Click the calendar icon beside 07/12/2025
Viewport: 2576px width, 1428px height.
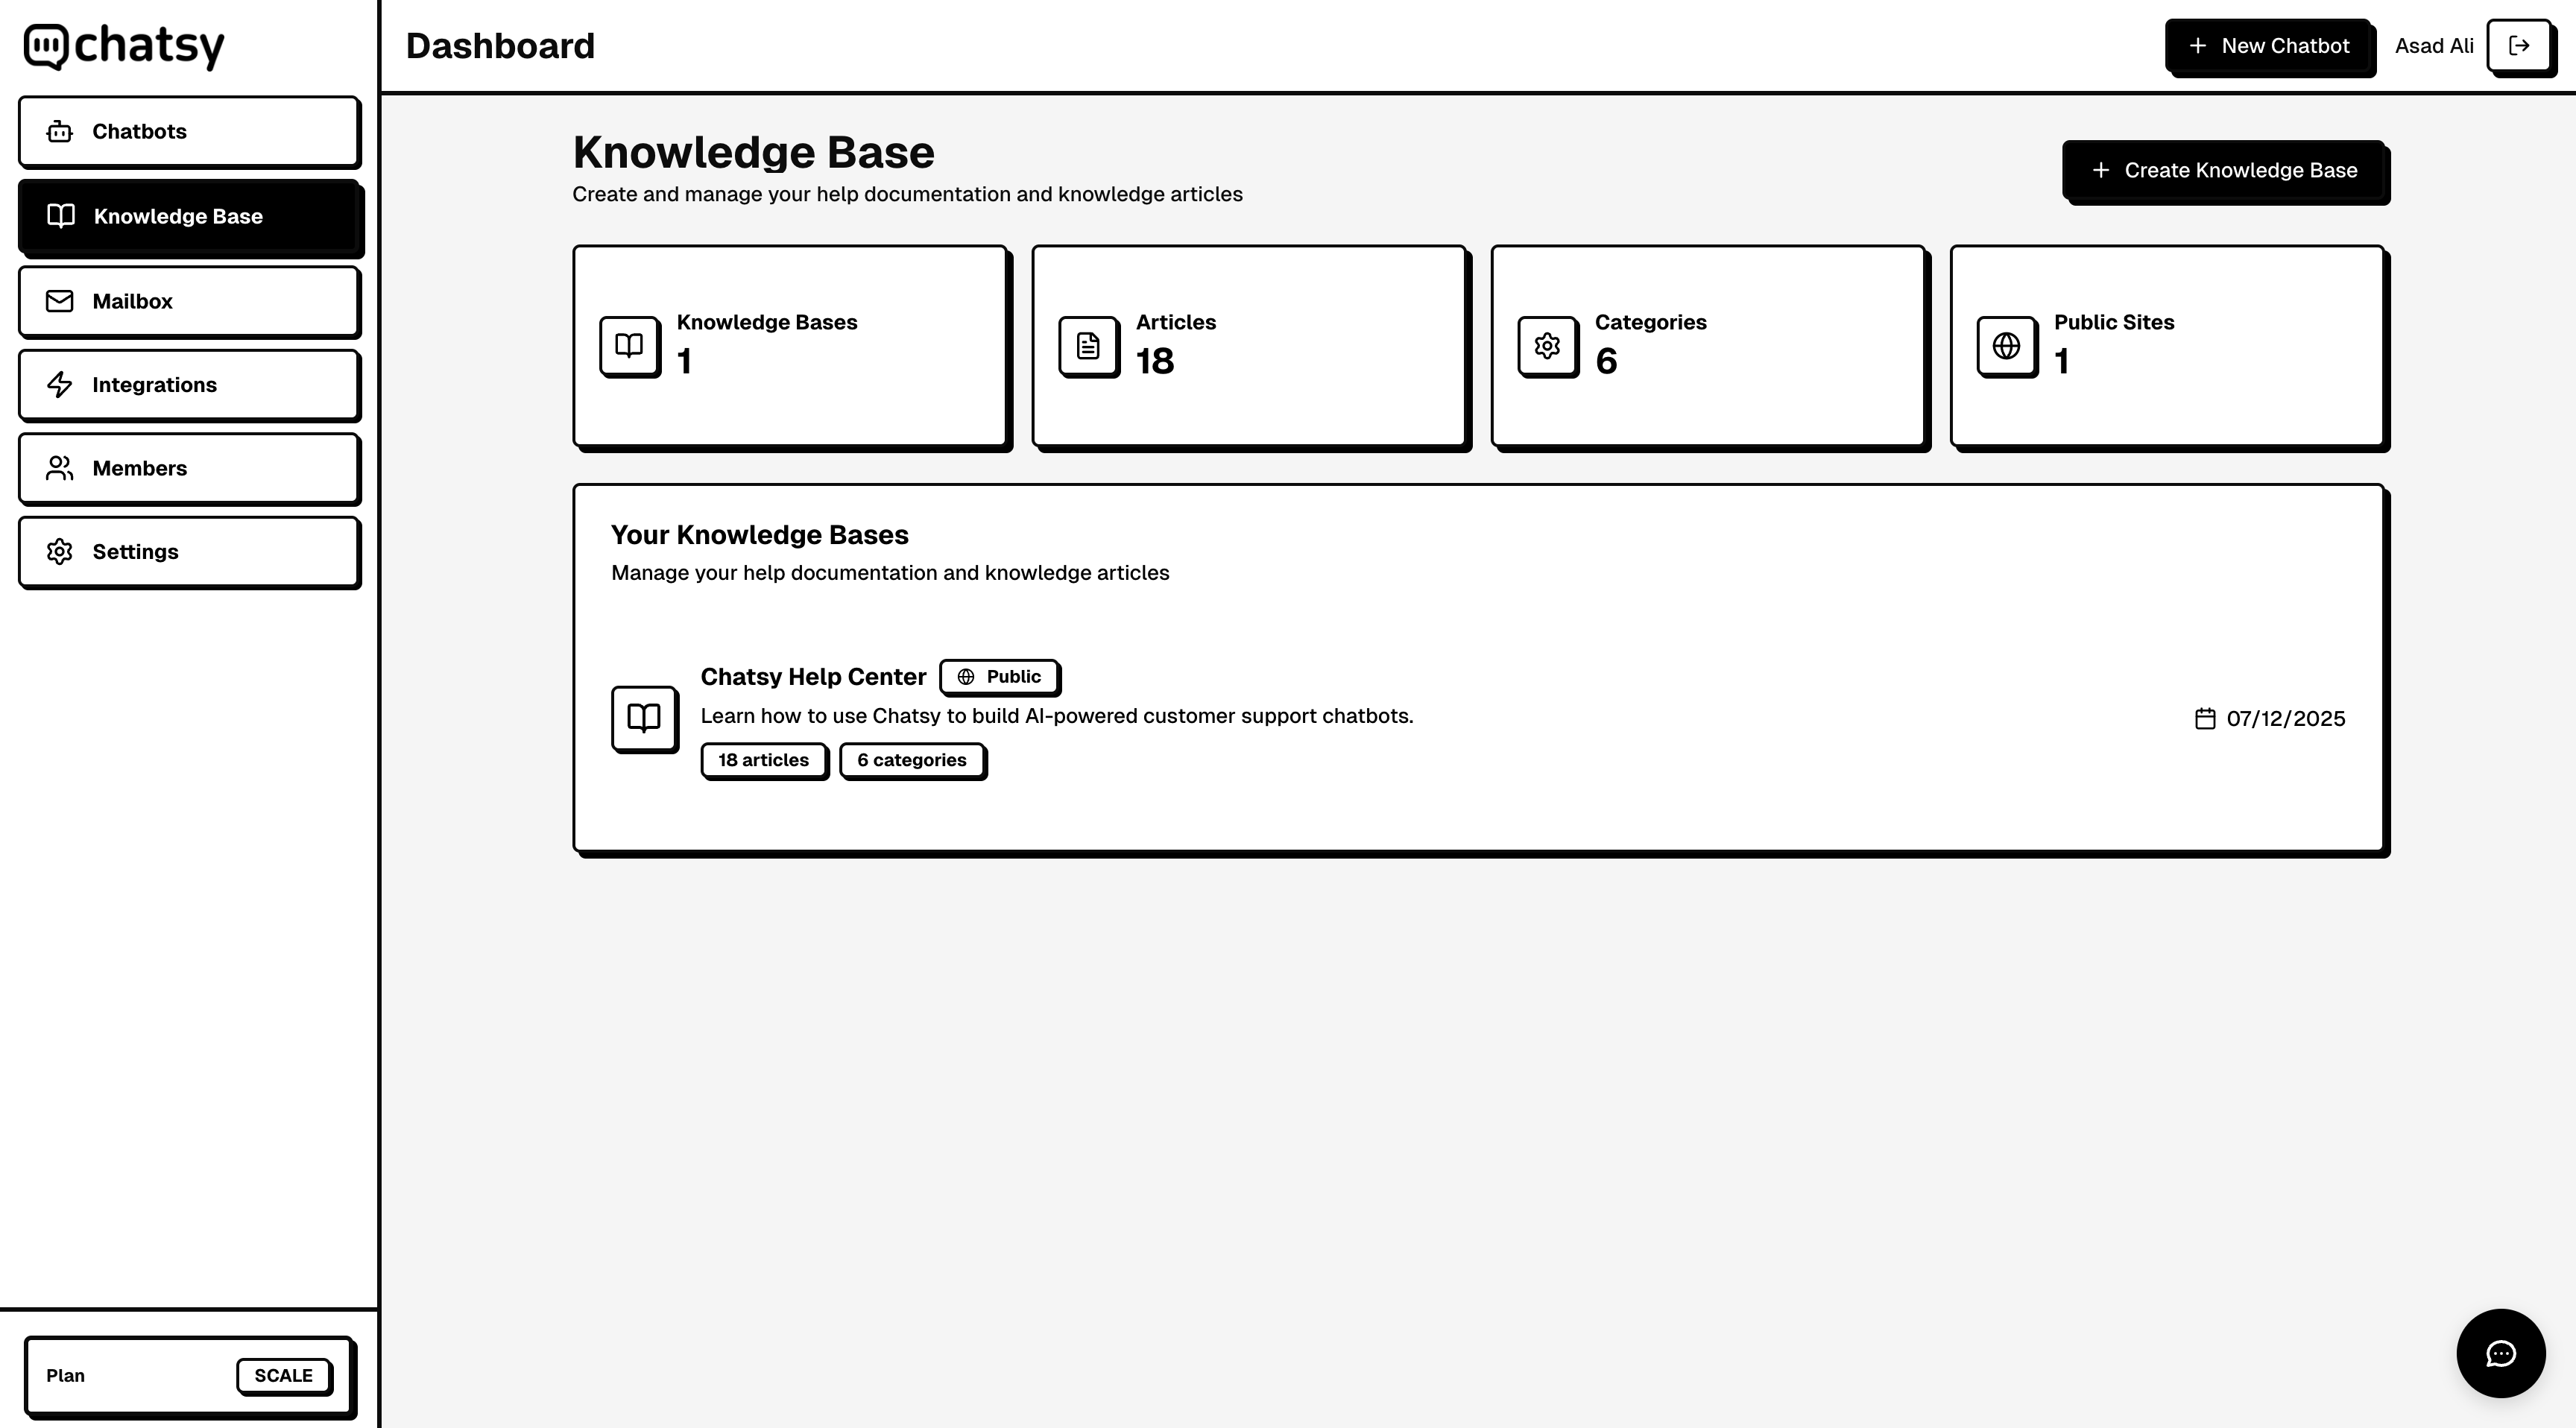click(2205, 718)
